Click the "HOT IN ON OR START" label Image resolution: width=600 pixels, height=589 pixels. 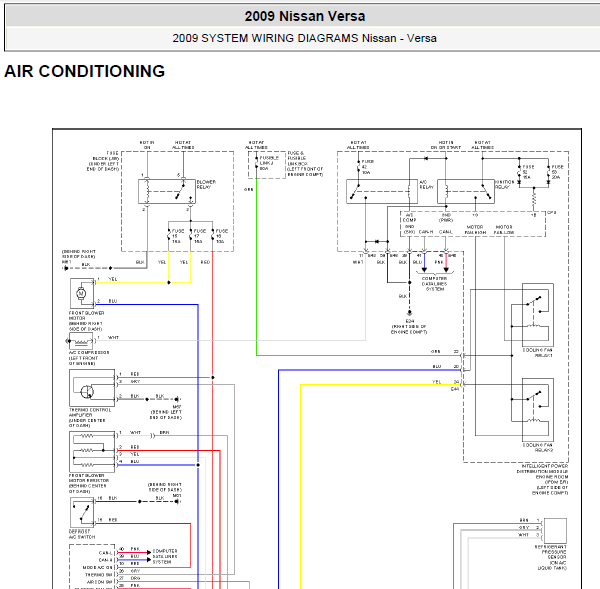pyautogui.click(x=446, y=145)
